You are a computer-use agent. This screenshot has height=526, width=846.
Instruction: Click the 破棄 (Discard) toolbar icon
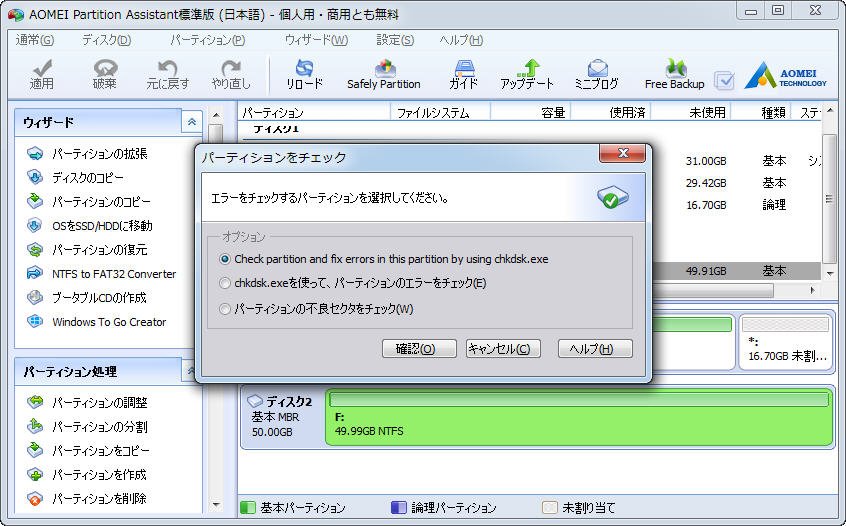[x=105, y=74]
